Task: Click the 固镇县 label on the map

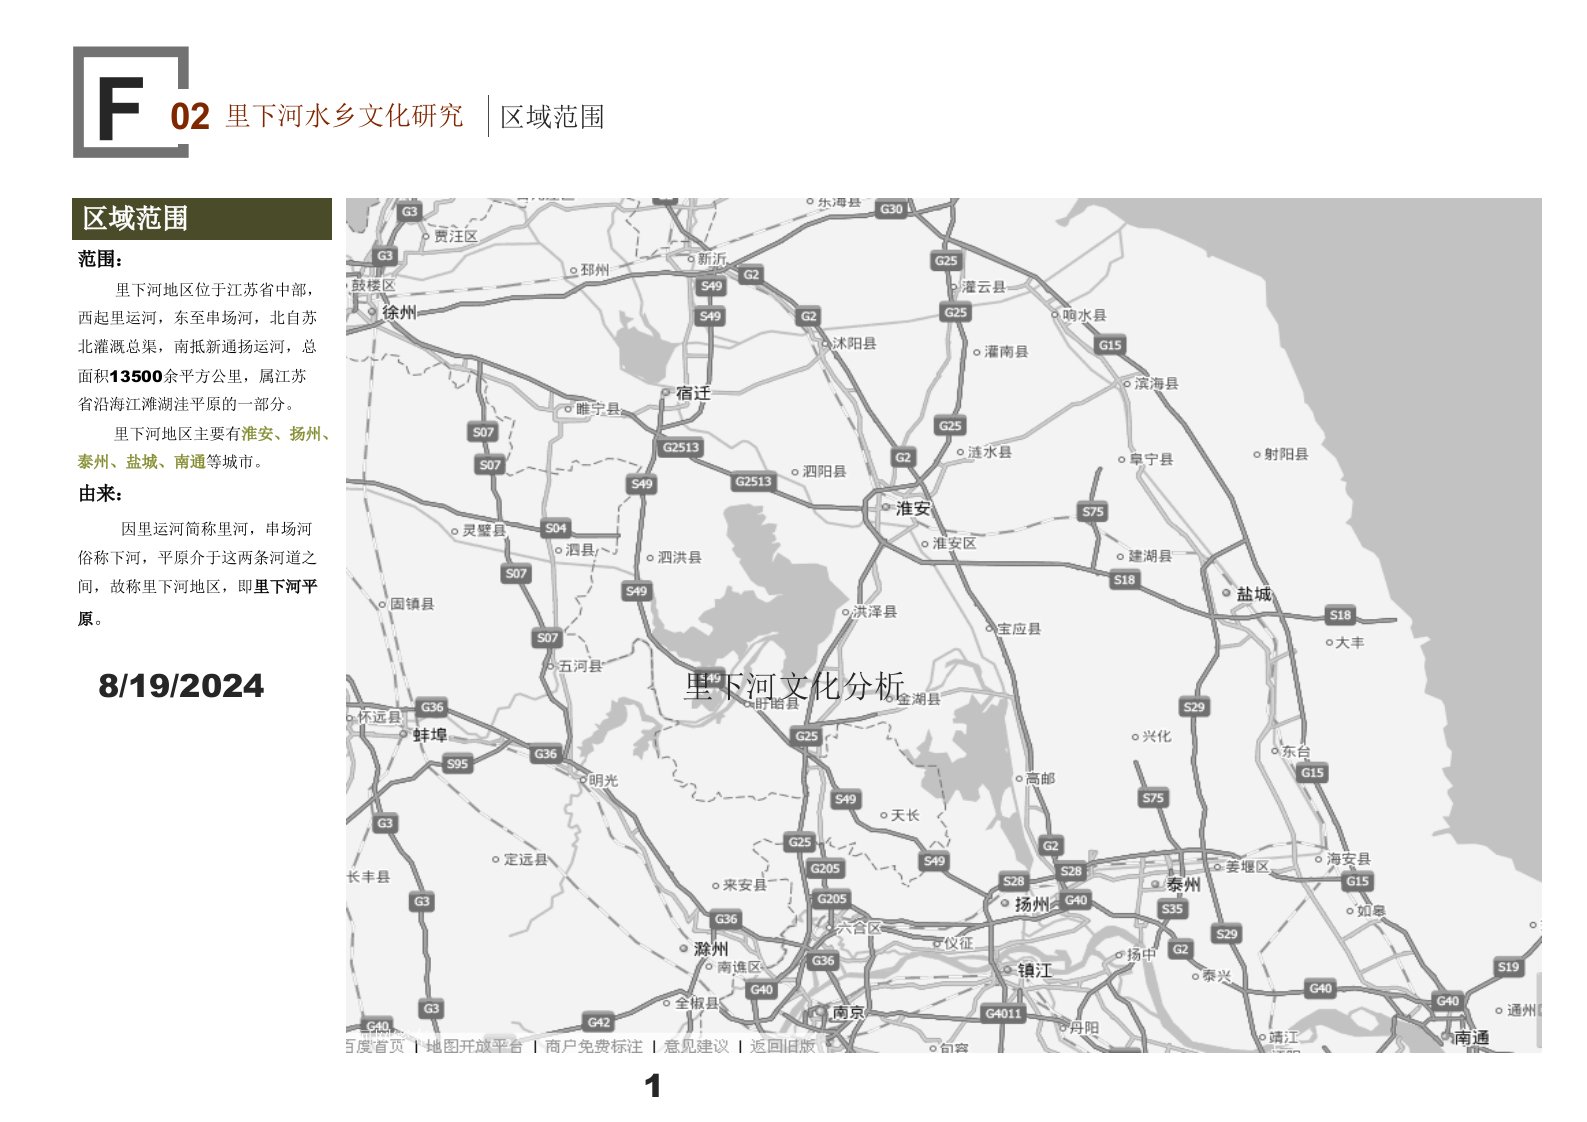Action: point(412,604)
